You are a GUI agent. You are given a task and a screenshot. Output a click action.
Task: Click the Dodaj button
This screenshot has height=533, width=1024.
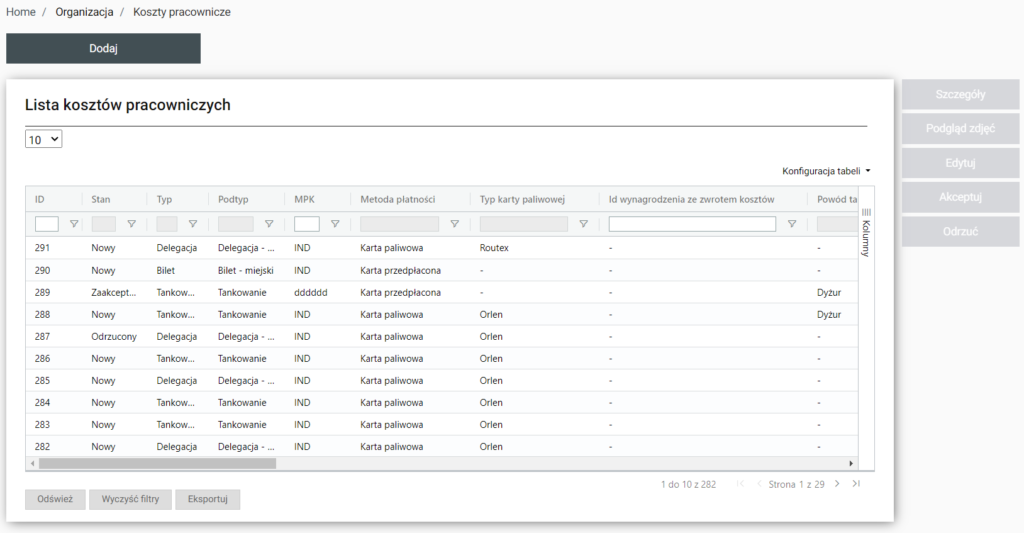click(103, 48)
